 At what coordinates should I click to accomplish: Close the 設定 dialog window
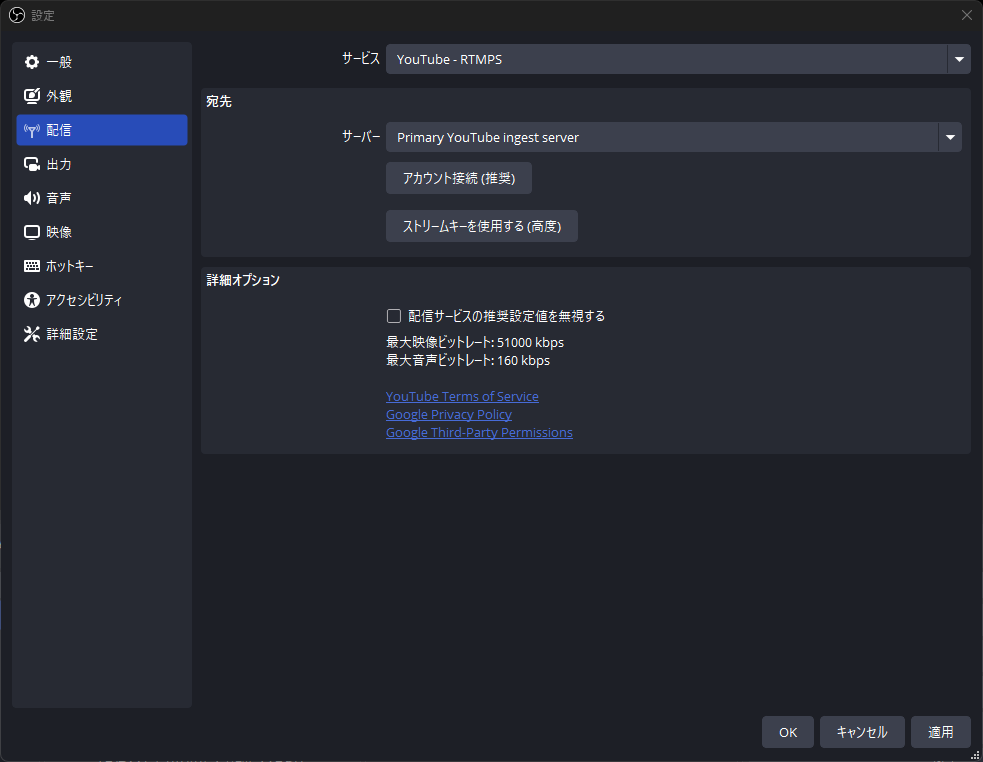point(967,15)
